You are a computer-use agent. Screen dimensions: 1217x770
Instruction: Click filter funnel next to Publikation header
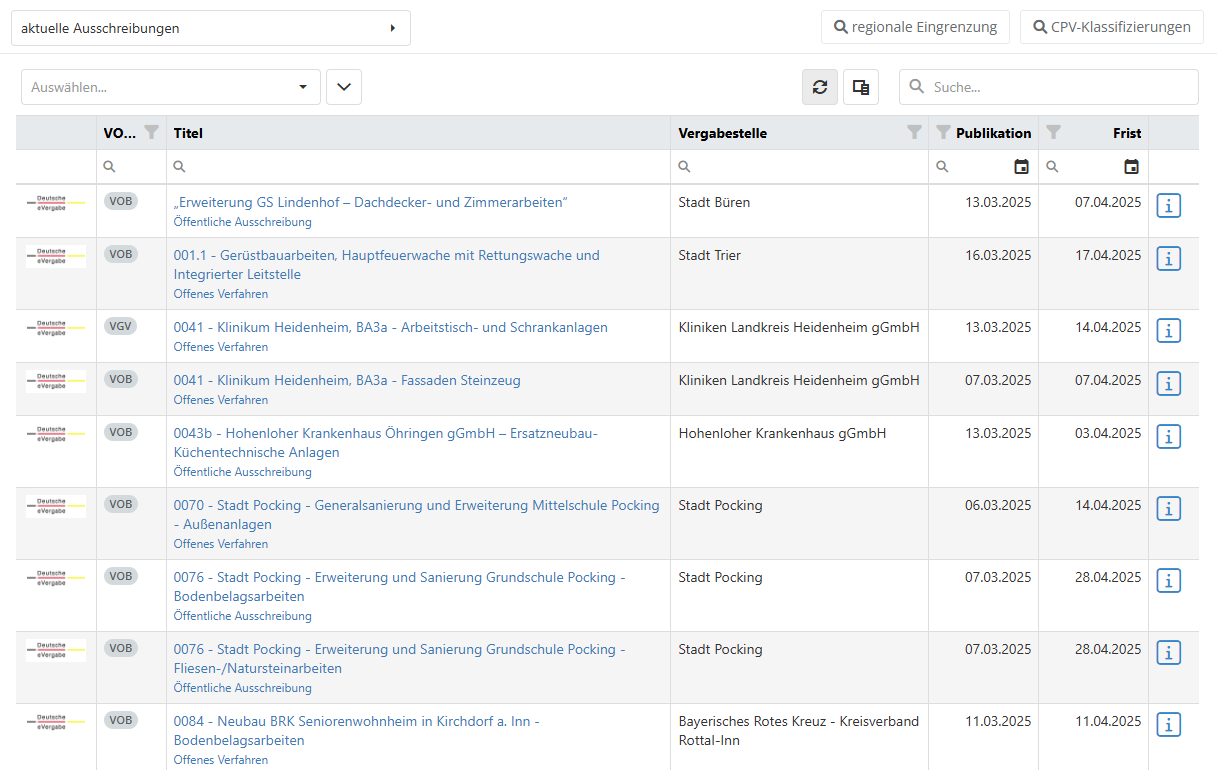(943, 132)
